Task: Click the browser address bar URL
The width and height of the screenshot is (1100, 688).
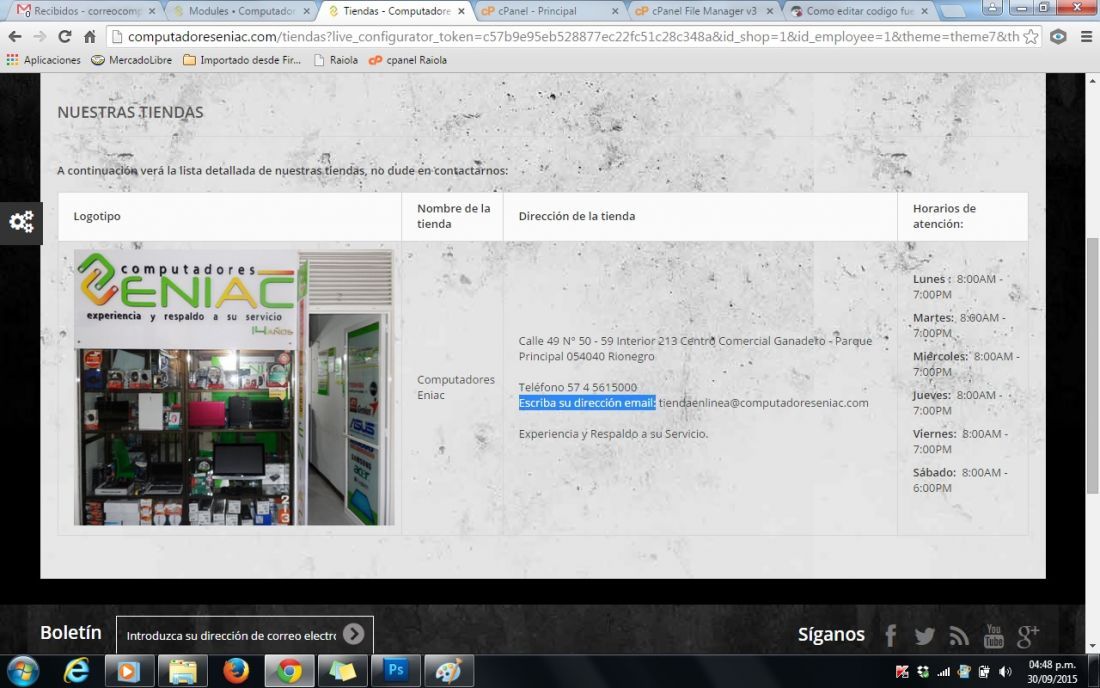Action: 573,36
